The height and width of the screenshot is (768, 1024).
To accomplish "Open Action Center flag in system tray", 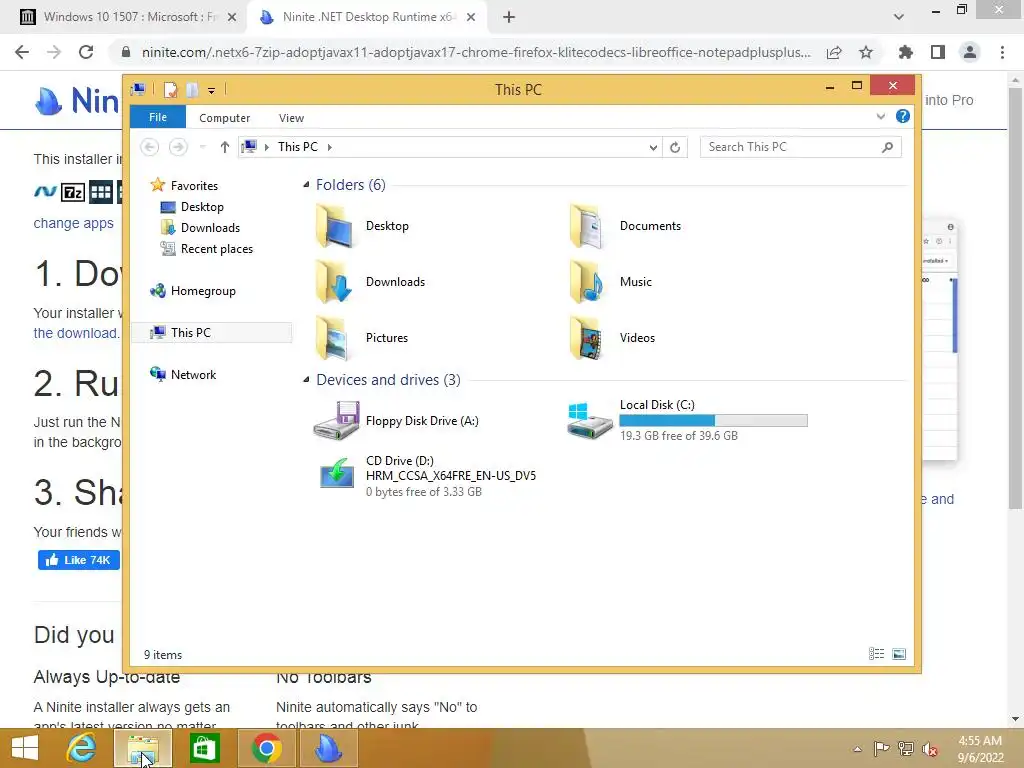I will click(881, 748).
